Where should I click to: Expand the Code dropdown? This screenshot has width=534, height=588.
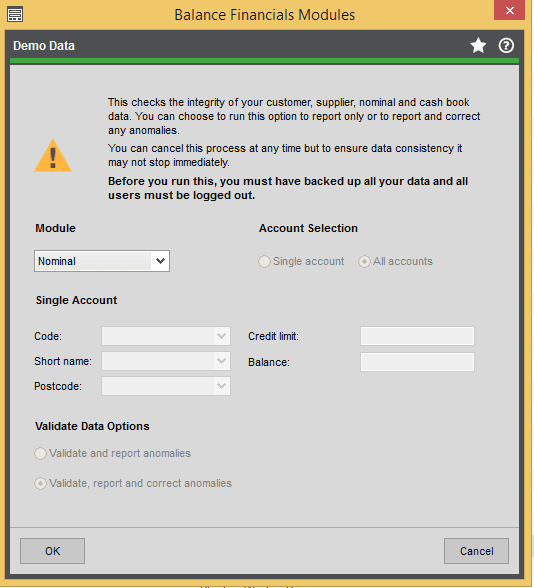[221, 336]
